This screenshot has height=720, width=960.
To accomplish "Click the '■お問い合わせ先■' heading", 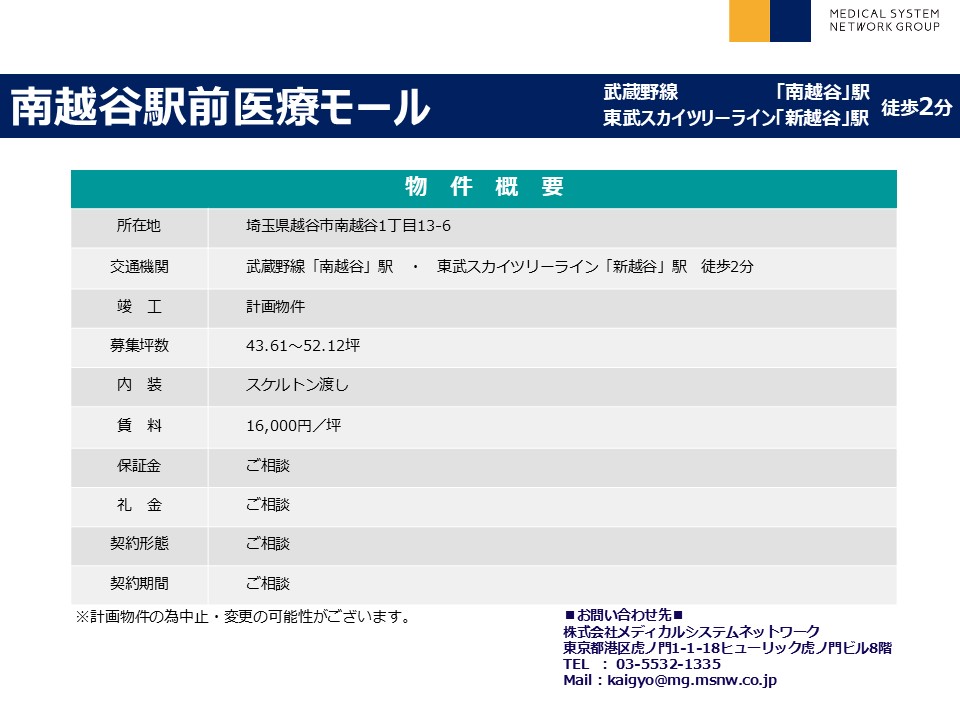I will [x=623, y=615].
